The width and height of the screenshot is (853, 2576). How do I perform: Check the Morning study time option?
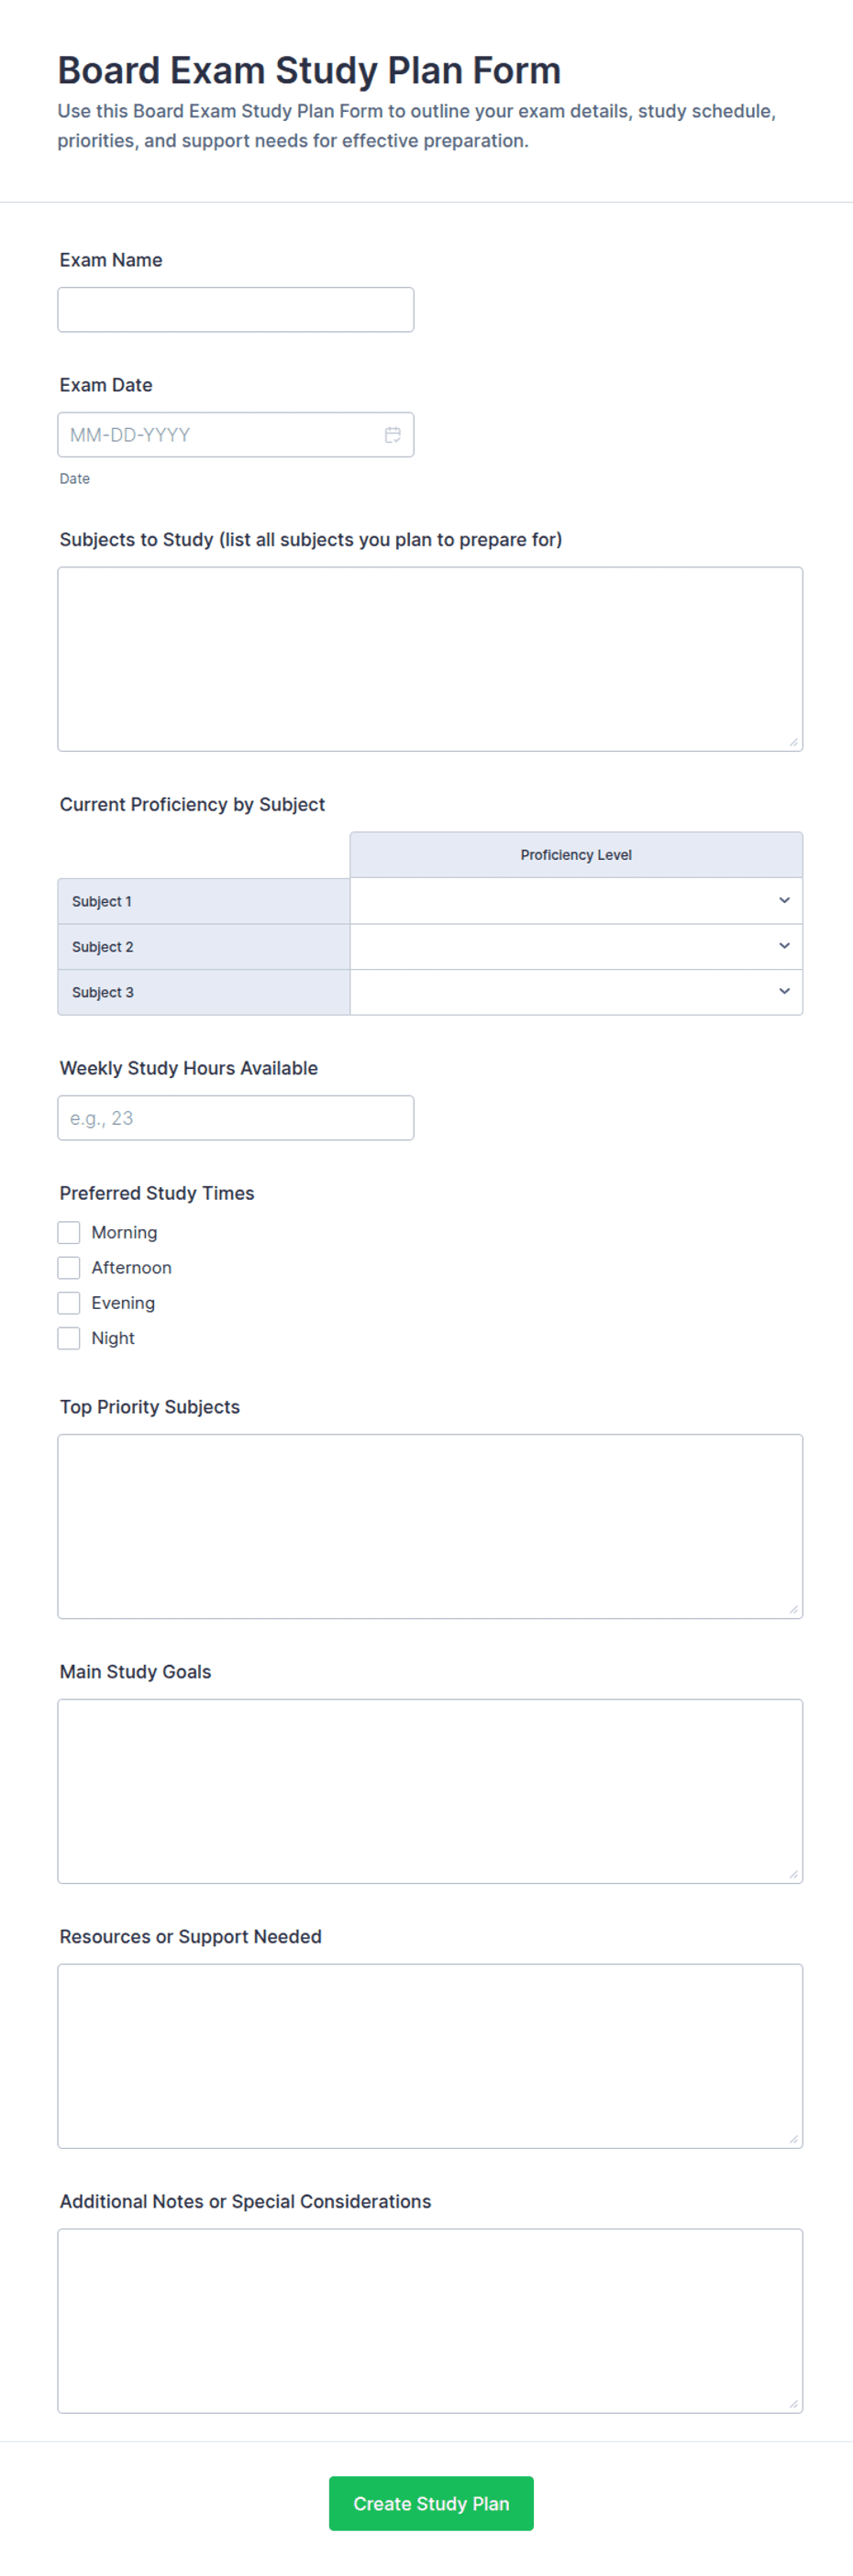(69, 1232)
